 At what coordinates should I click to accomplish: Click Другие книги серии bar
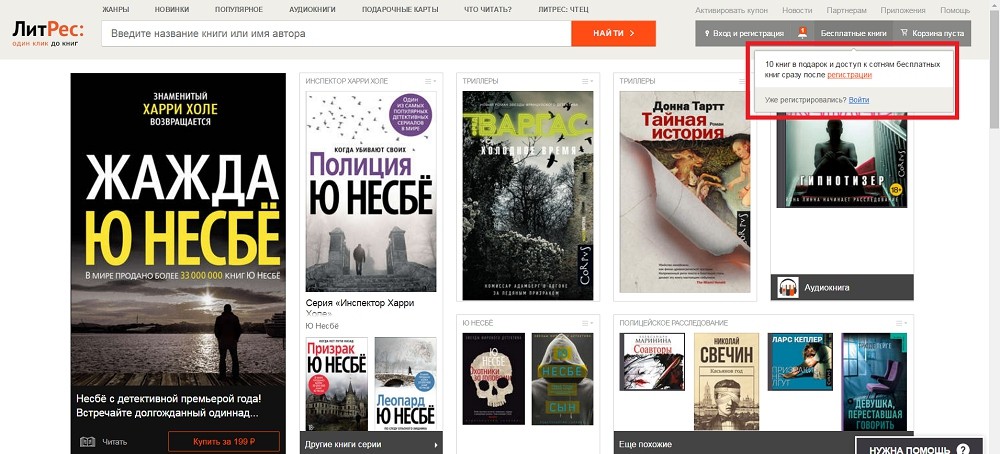coord(371,444)
